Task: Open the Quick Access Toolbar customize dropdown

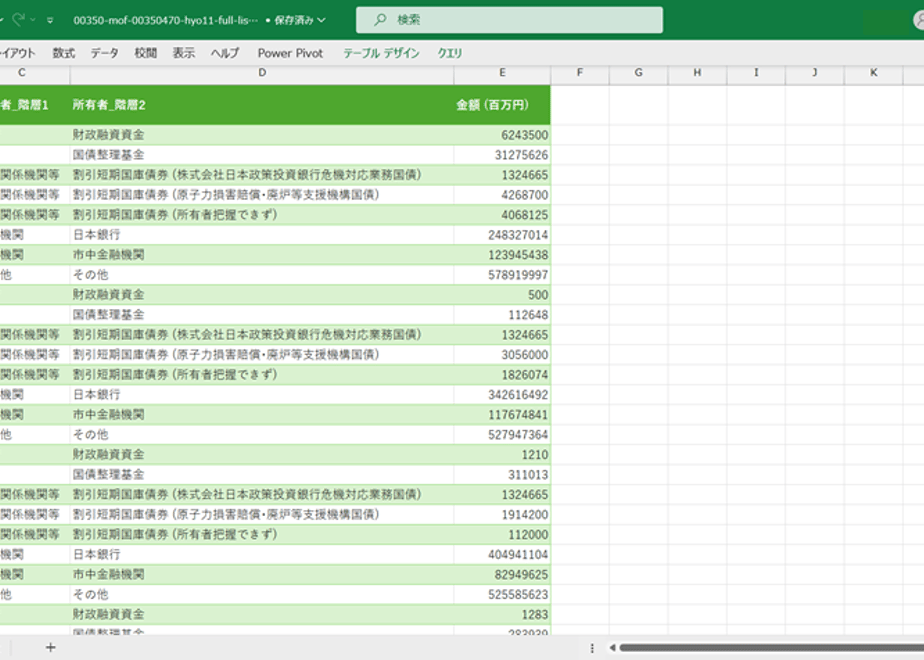Action: point(50,20)
